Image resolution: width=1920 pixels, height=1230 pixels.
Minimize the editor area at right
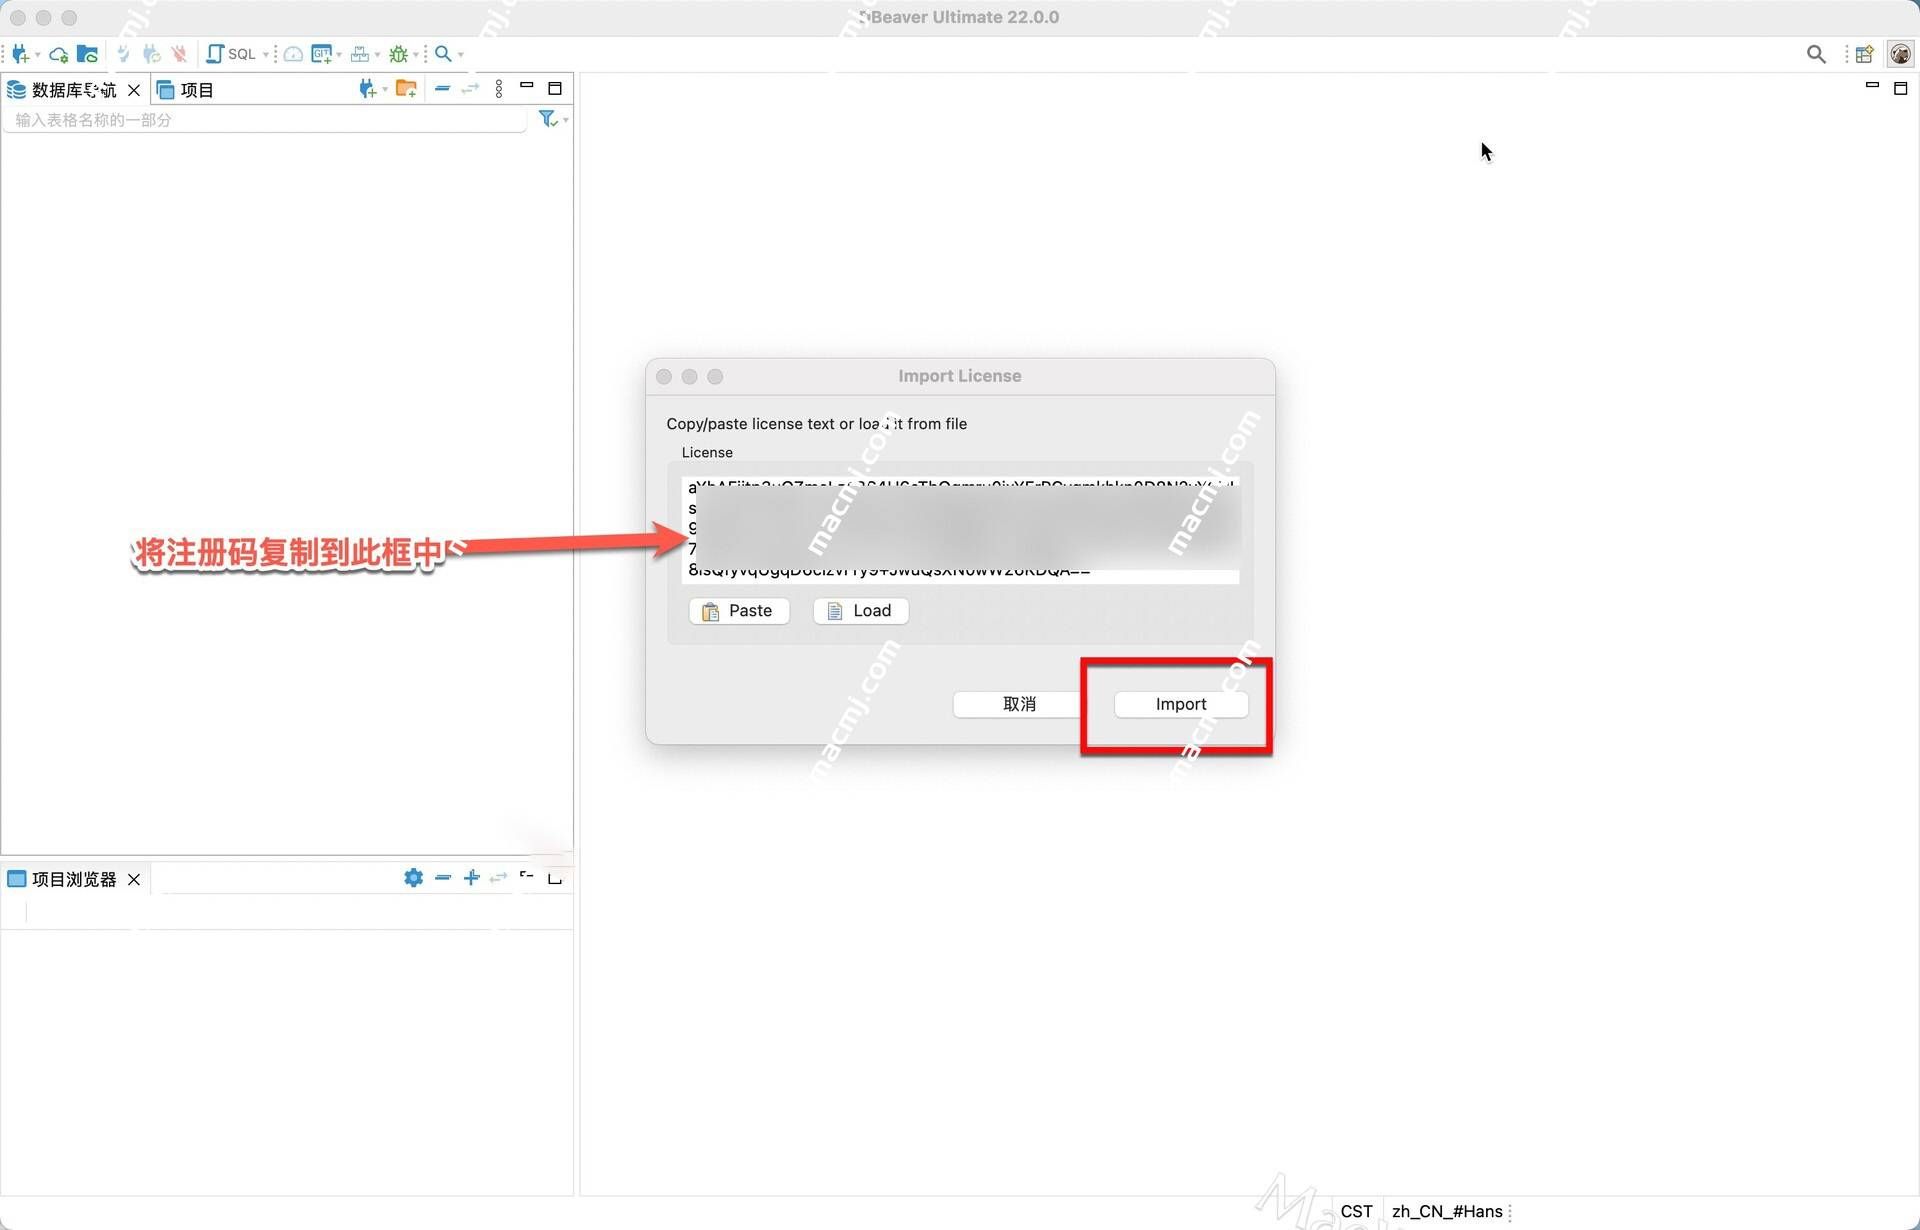(x=1872, y=87)
